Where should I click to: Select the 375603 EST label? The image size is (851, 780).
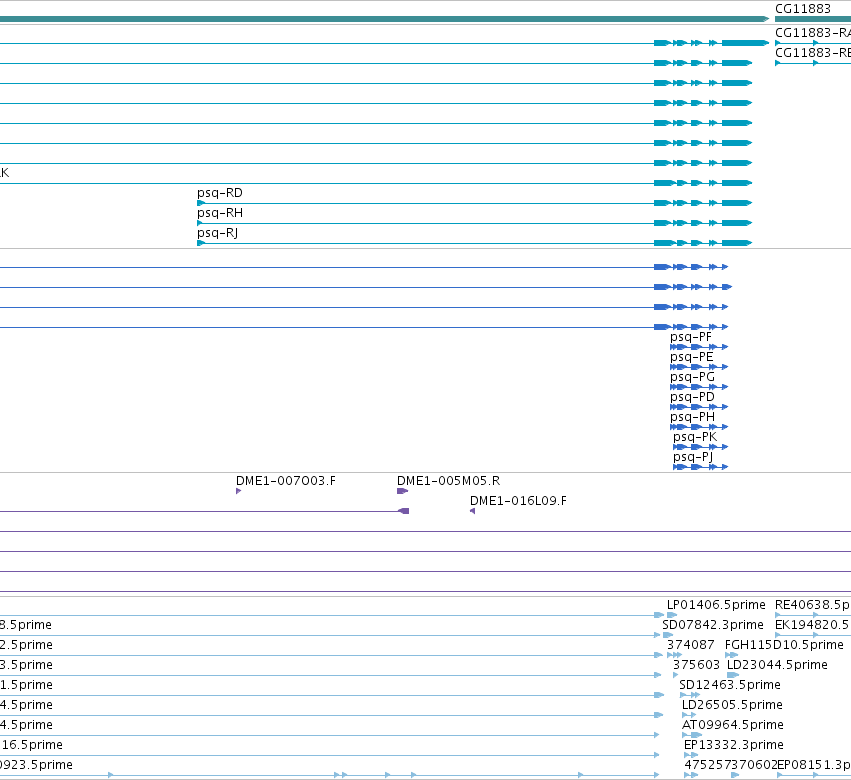click(x=696, y=665)
